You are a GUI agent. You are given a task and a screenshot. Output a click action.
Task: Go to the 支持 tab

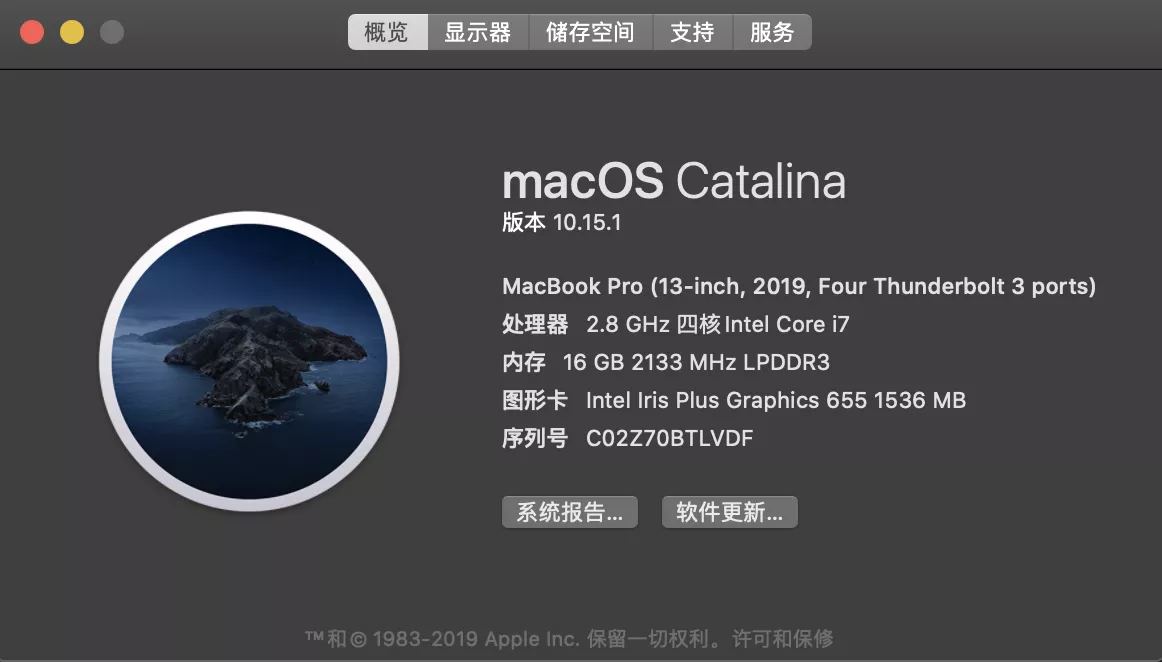click(692, 32)
